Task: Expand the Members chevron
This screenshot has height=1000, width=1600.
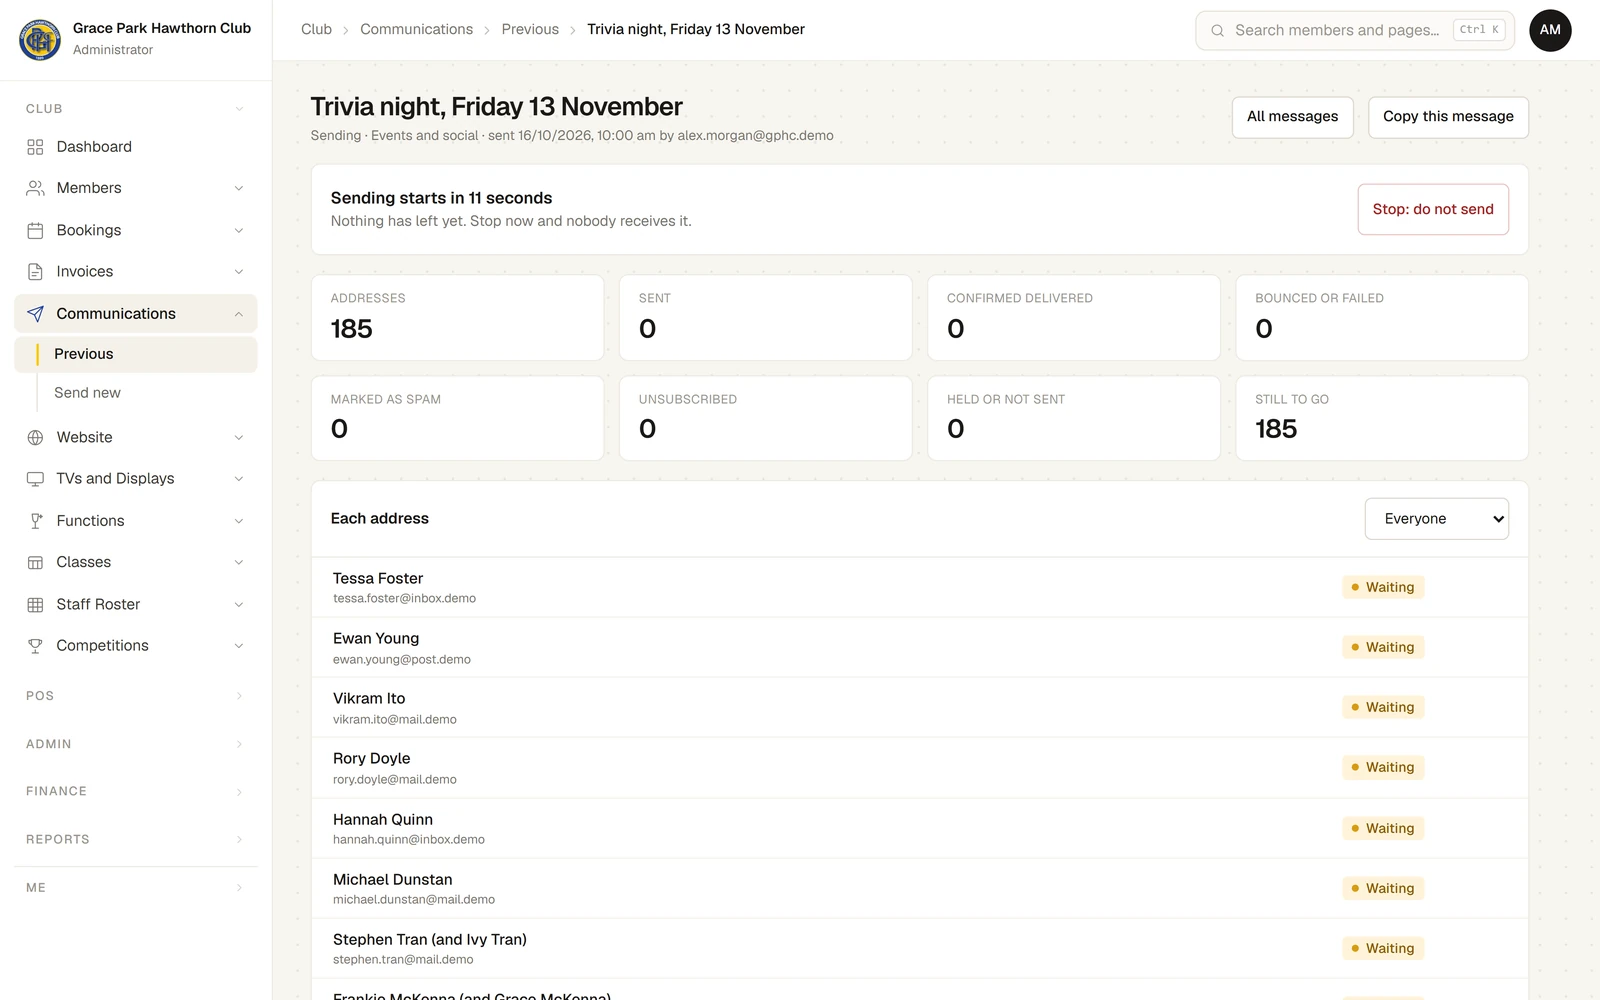Action: 239,188
